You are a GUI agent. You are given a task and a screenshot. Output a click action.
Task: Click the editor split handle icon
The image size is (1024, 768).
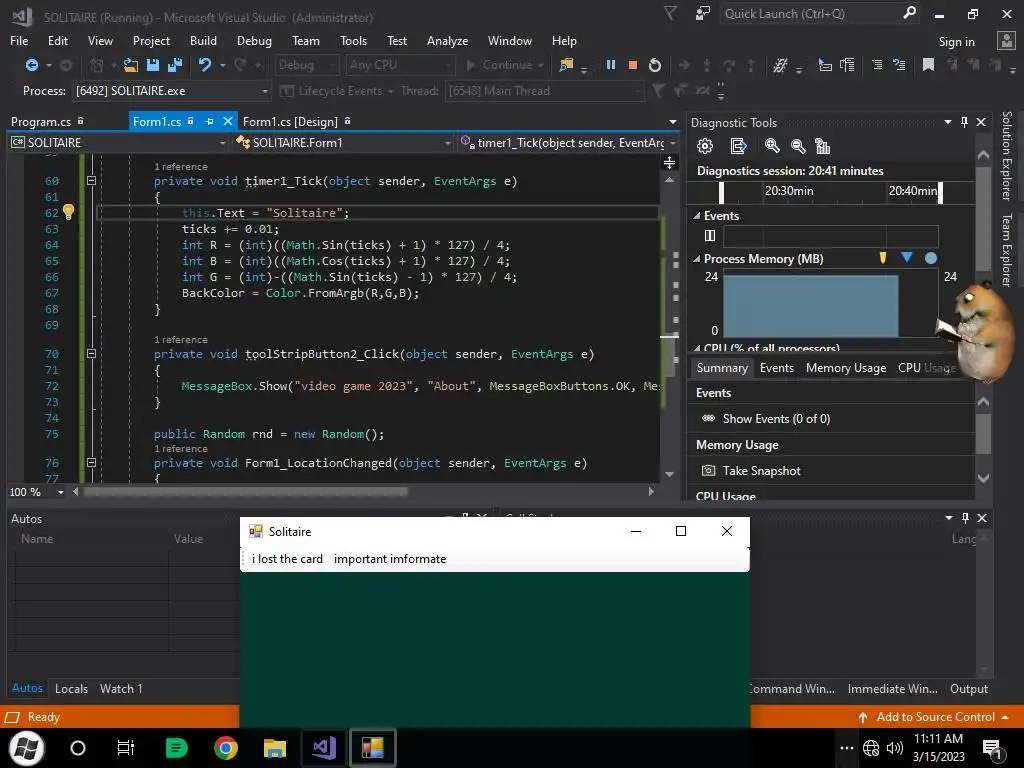point(669,162)
